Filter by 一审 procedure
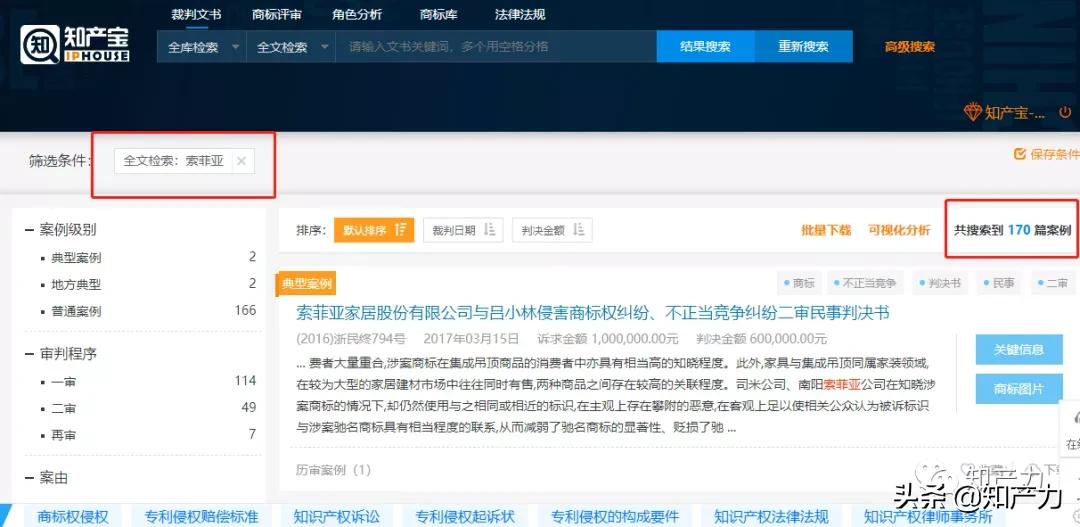This screenshot has height=527, width=1080. tap(63, 382)
